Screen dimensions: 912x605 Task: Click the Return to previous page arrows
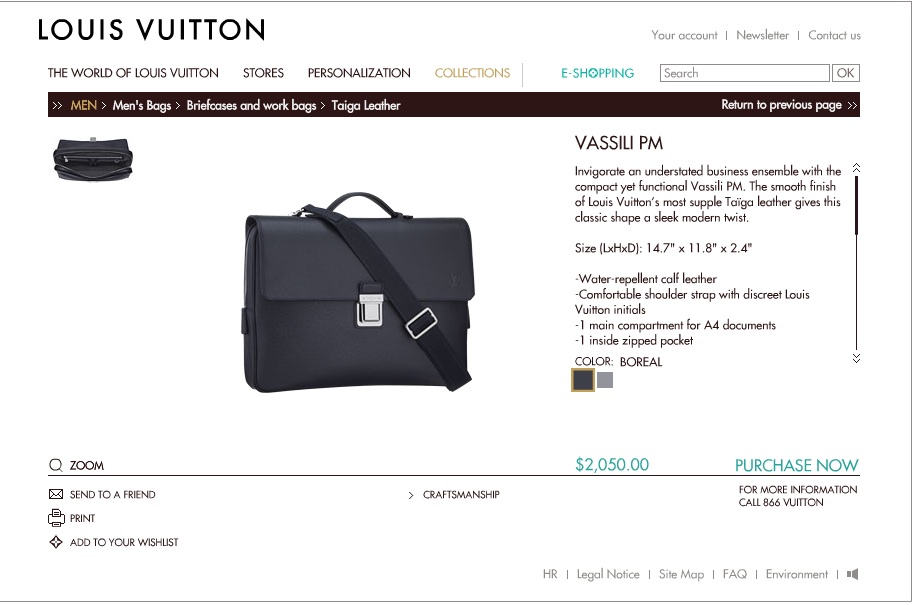pos(852,105)
